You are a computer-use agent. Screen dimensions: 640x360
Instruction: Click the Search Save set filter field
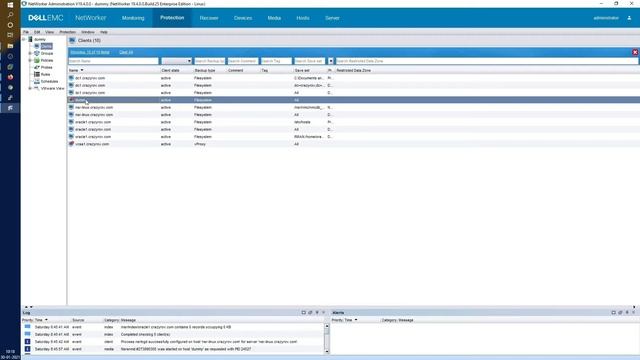[x=309, y=61]
